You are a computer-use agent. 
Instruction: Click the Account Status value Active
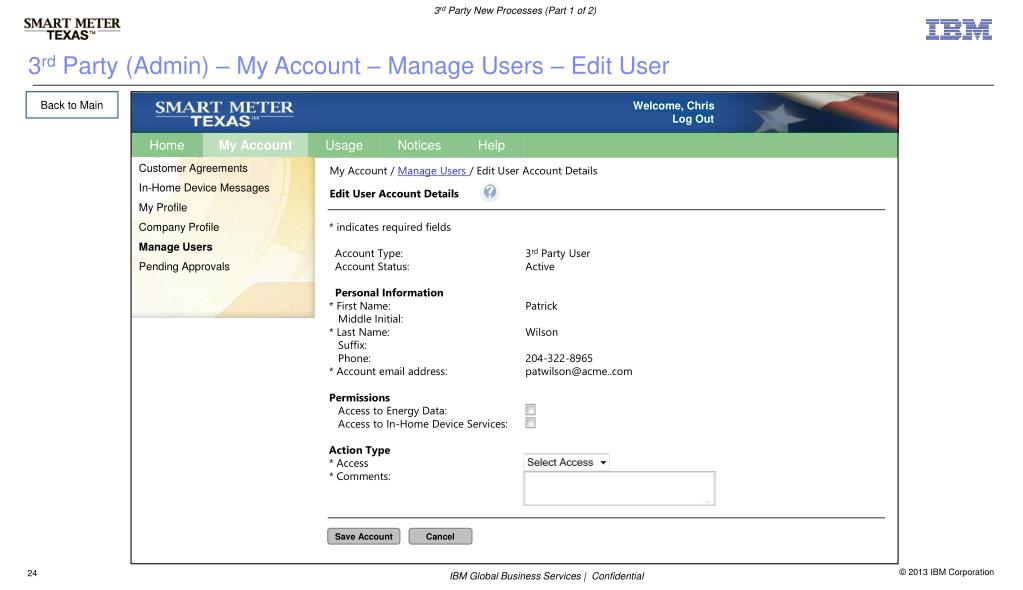(x=540, y=267)
